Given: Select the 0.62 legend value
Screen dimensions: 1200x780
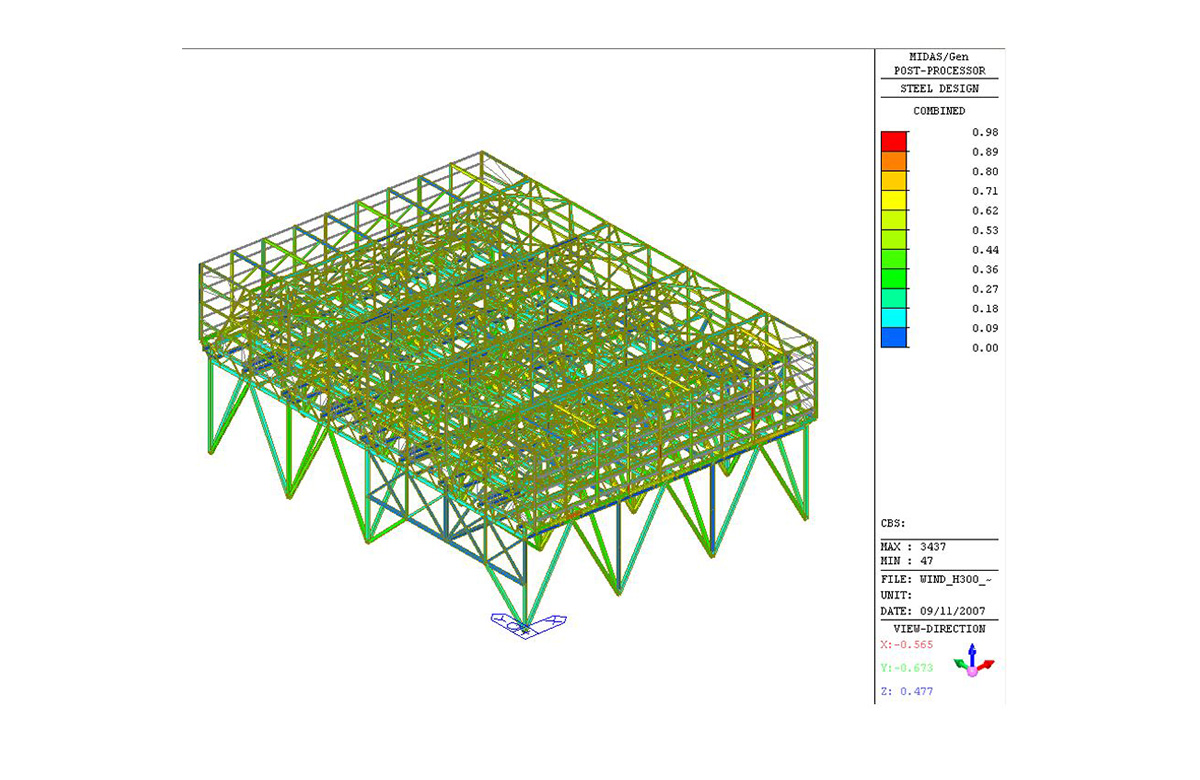Looking at the screenshot, I should [984, 211].
